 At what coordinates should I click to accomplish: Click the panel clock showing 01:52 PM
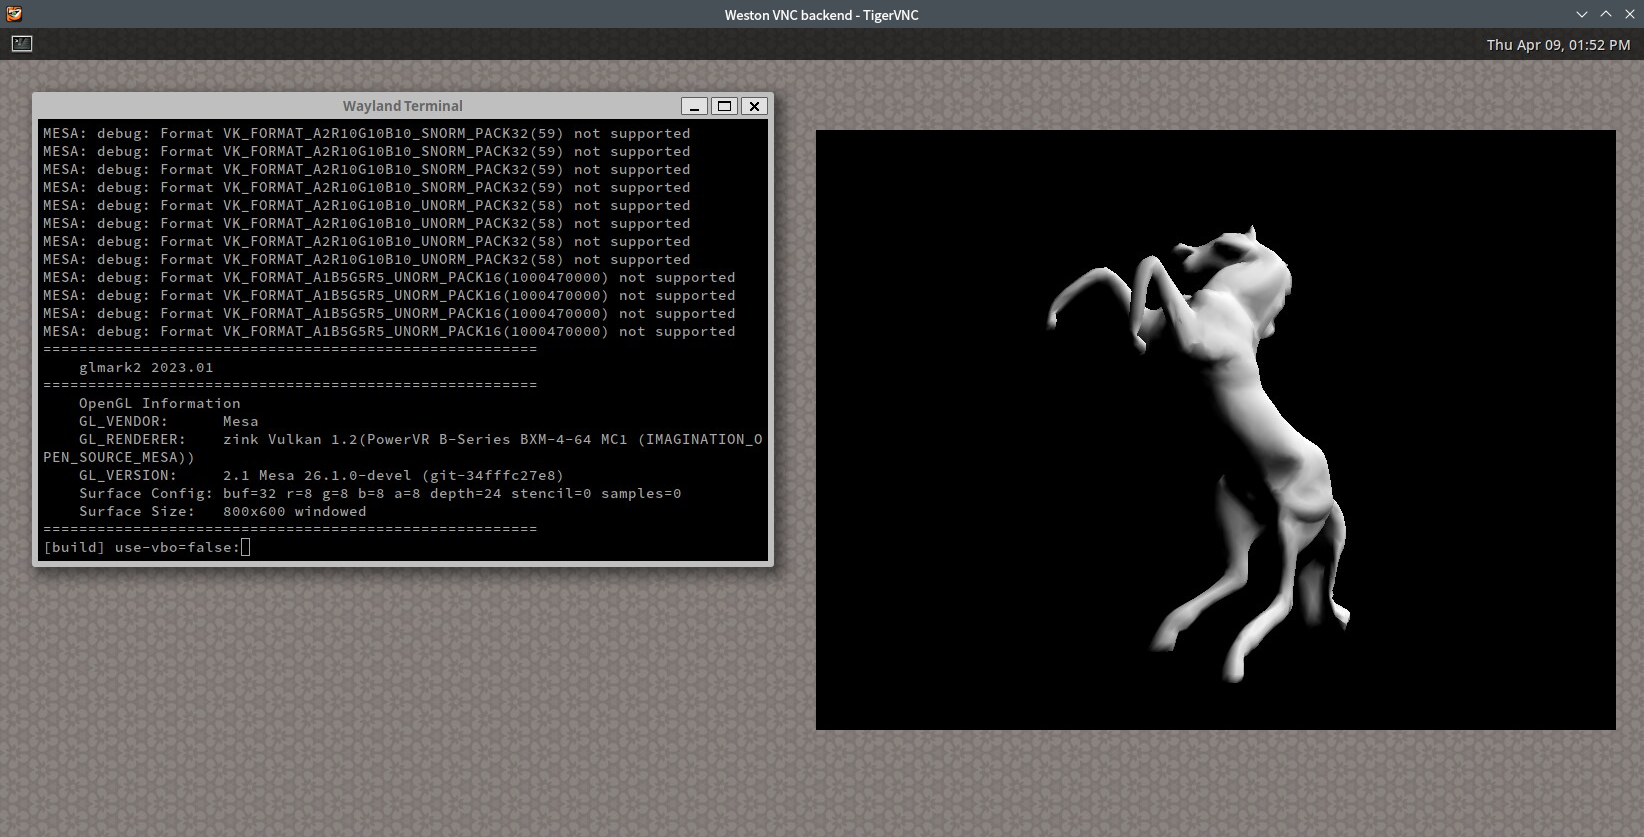1558,45
